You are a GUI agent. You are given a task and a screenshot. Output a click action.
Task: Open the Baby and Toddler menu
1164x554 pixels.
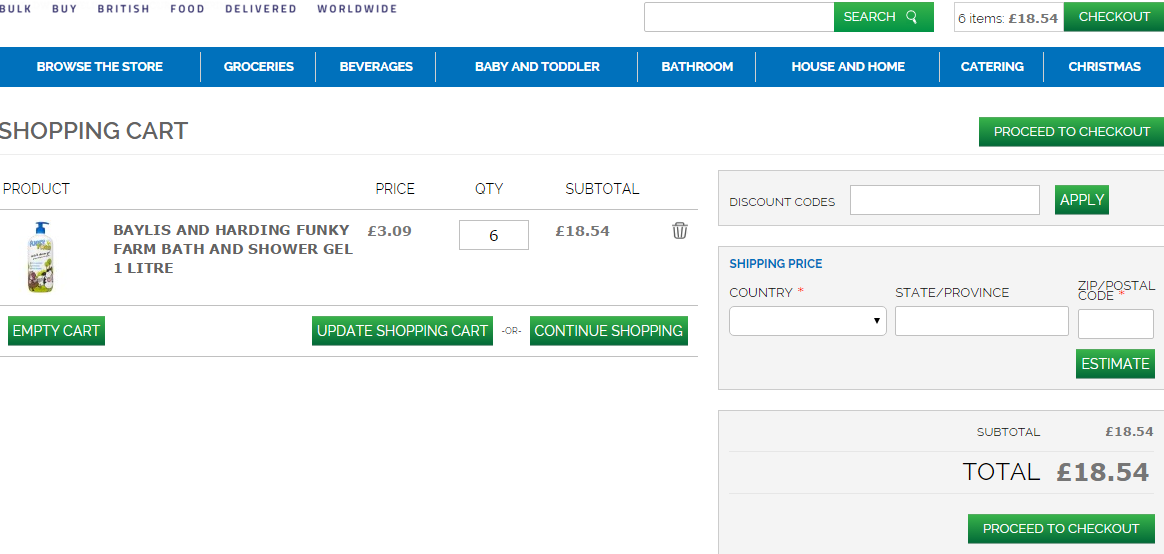(x=537, y=67)
